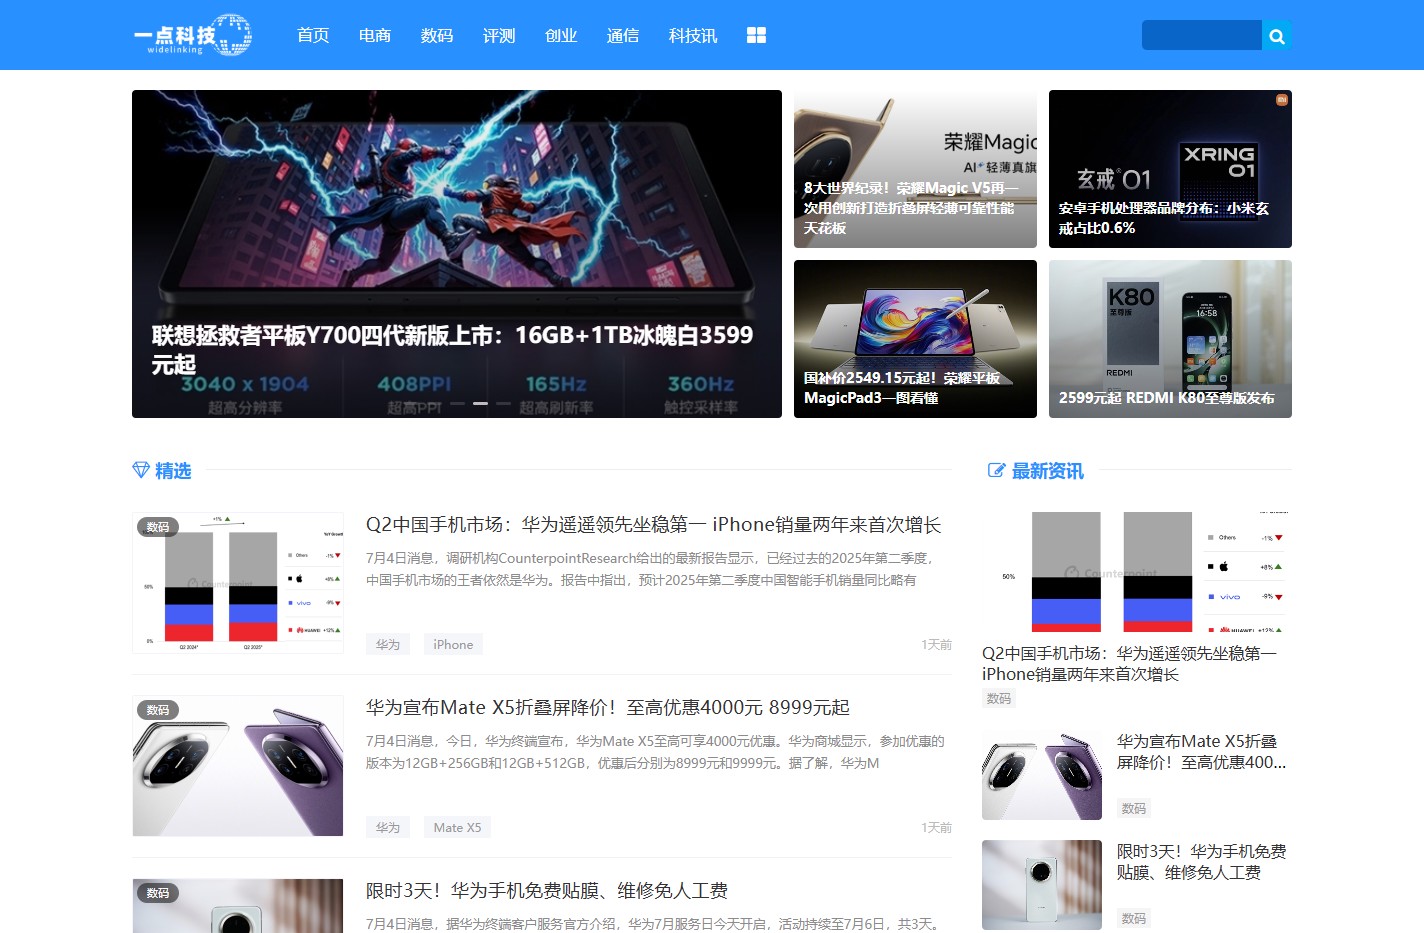The width and height of the screenshot is (1424, 933).
Task: Click the iPhone tag under Q2 article
Action: [453, 645]
